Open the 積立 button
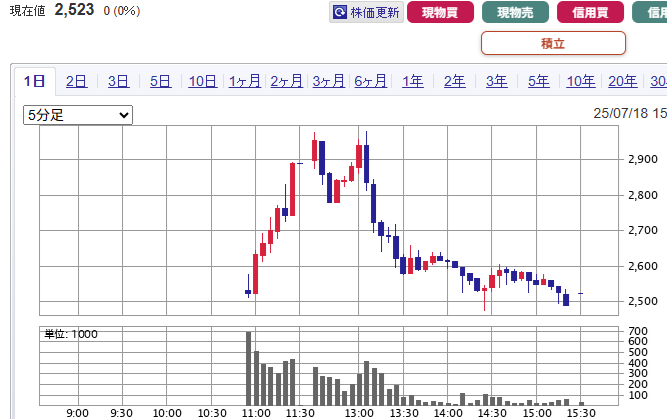Image resolution: width=667 pixels, height=419 pixels. [x=553, y=43]
